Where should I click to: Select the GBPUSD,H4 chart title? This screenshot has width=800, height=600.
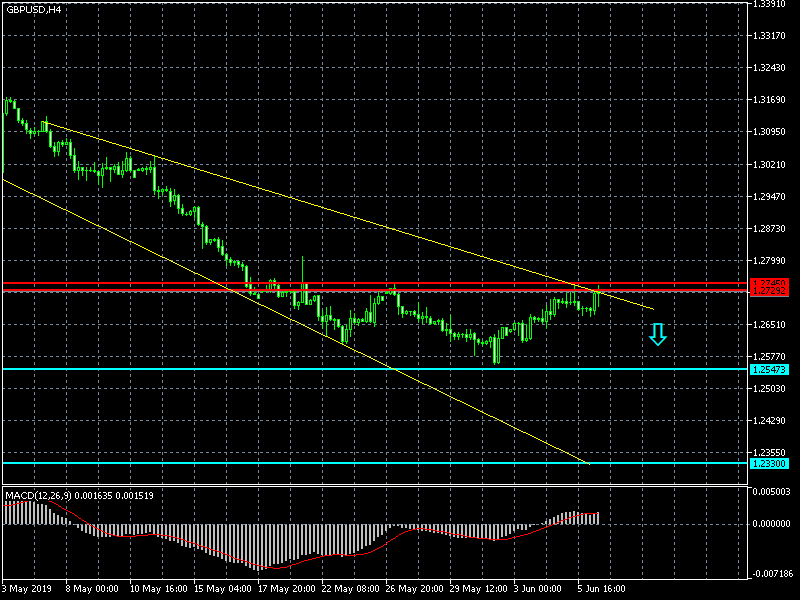[x=33, y=9]
